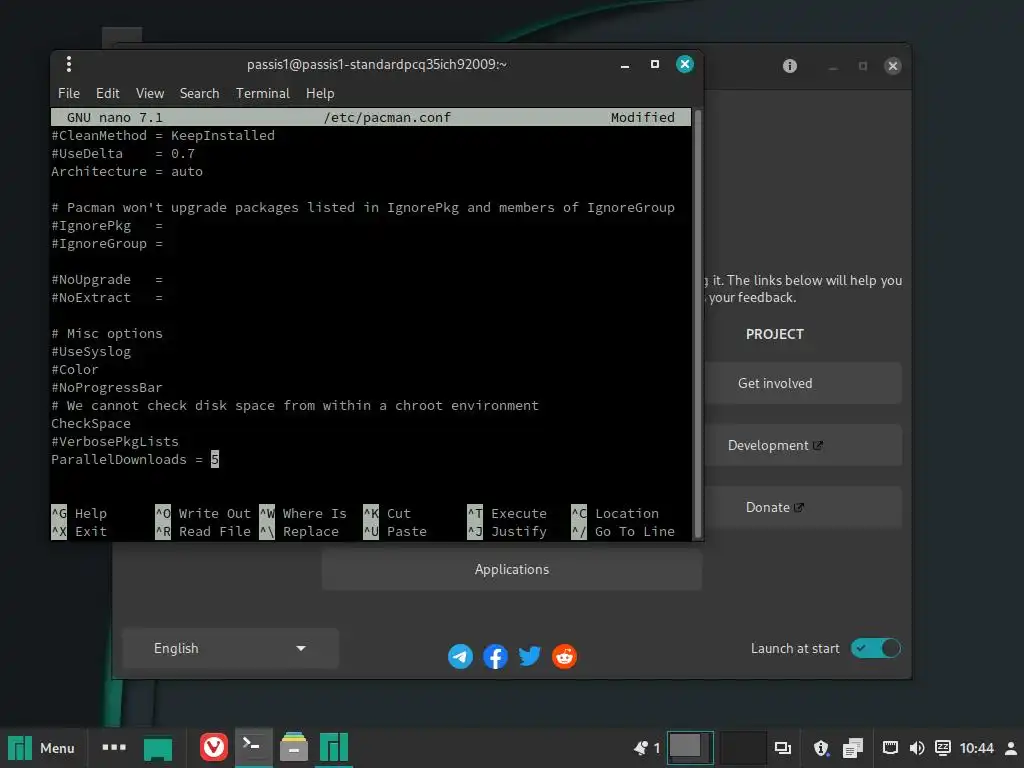The height and width of the screenshot is (768, 1024).
Task: Click the terminal's vertical scrollbar
Action: point(697,323)
